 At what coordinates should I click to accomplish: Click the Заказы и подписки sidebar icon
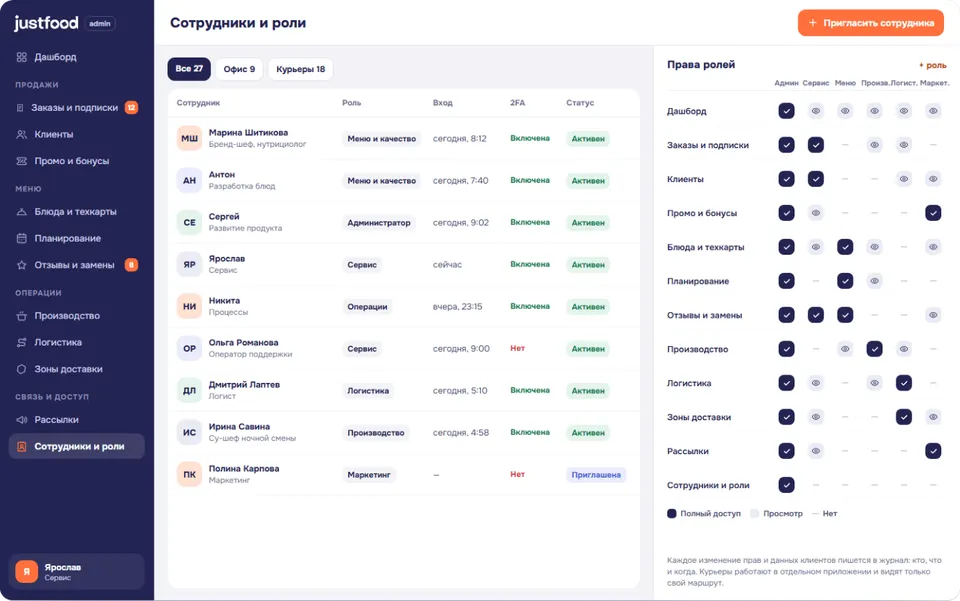tap(20, 108)
